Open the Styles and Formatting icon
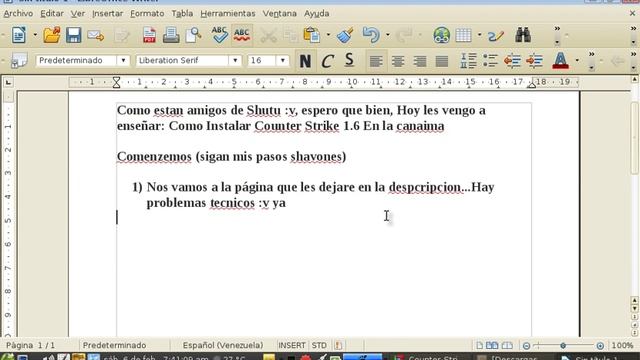The height and width of the screenshot is (360, 640). coord(19,61)
